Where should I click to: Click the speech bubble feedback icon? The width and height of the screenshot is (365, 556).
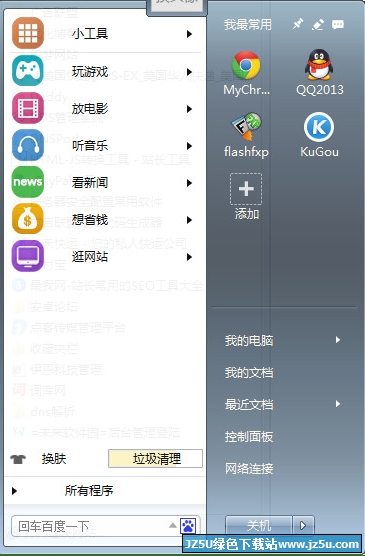click(338, 24)
